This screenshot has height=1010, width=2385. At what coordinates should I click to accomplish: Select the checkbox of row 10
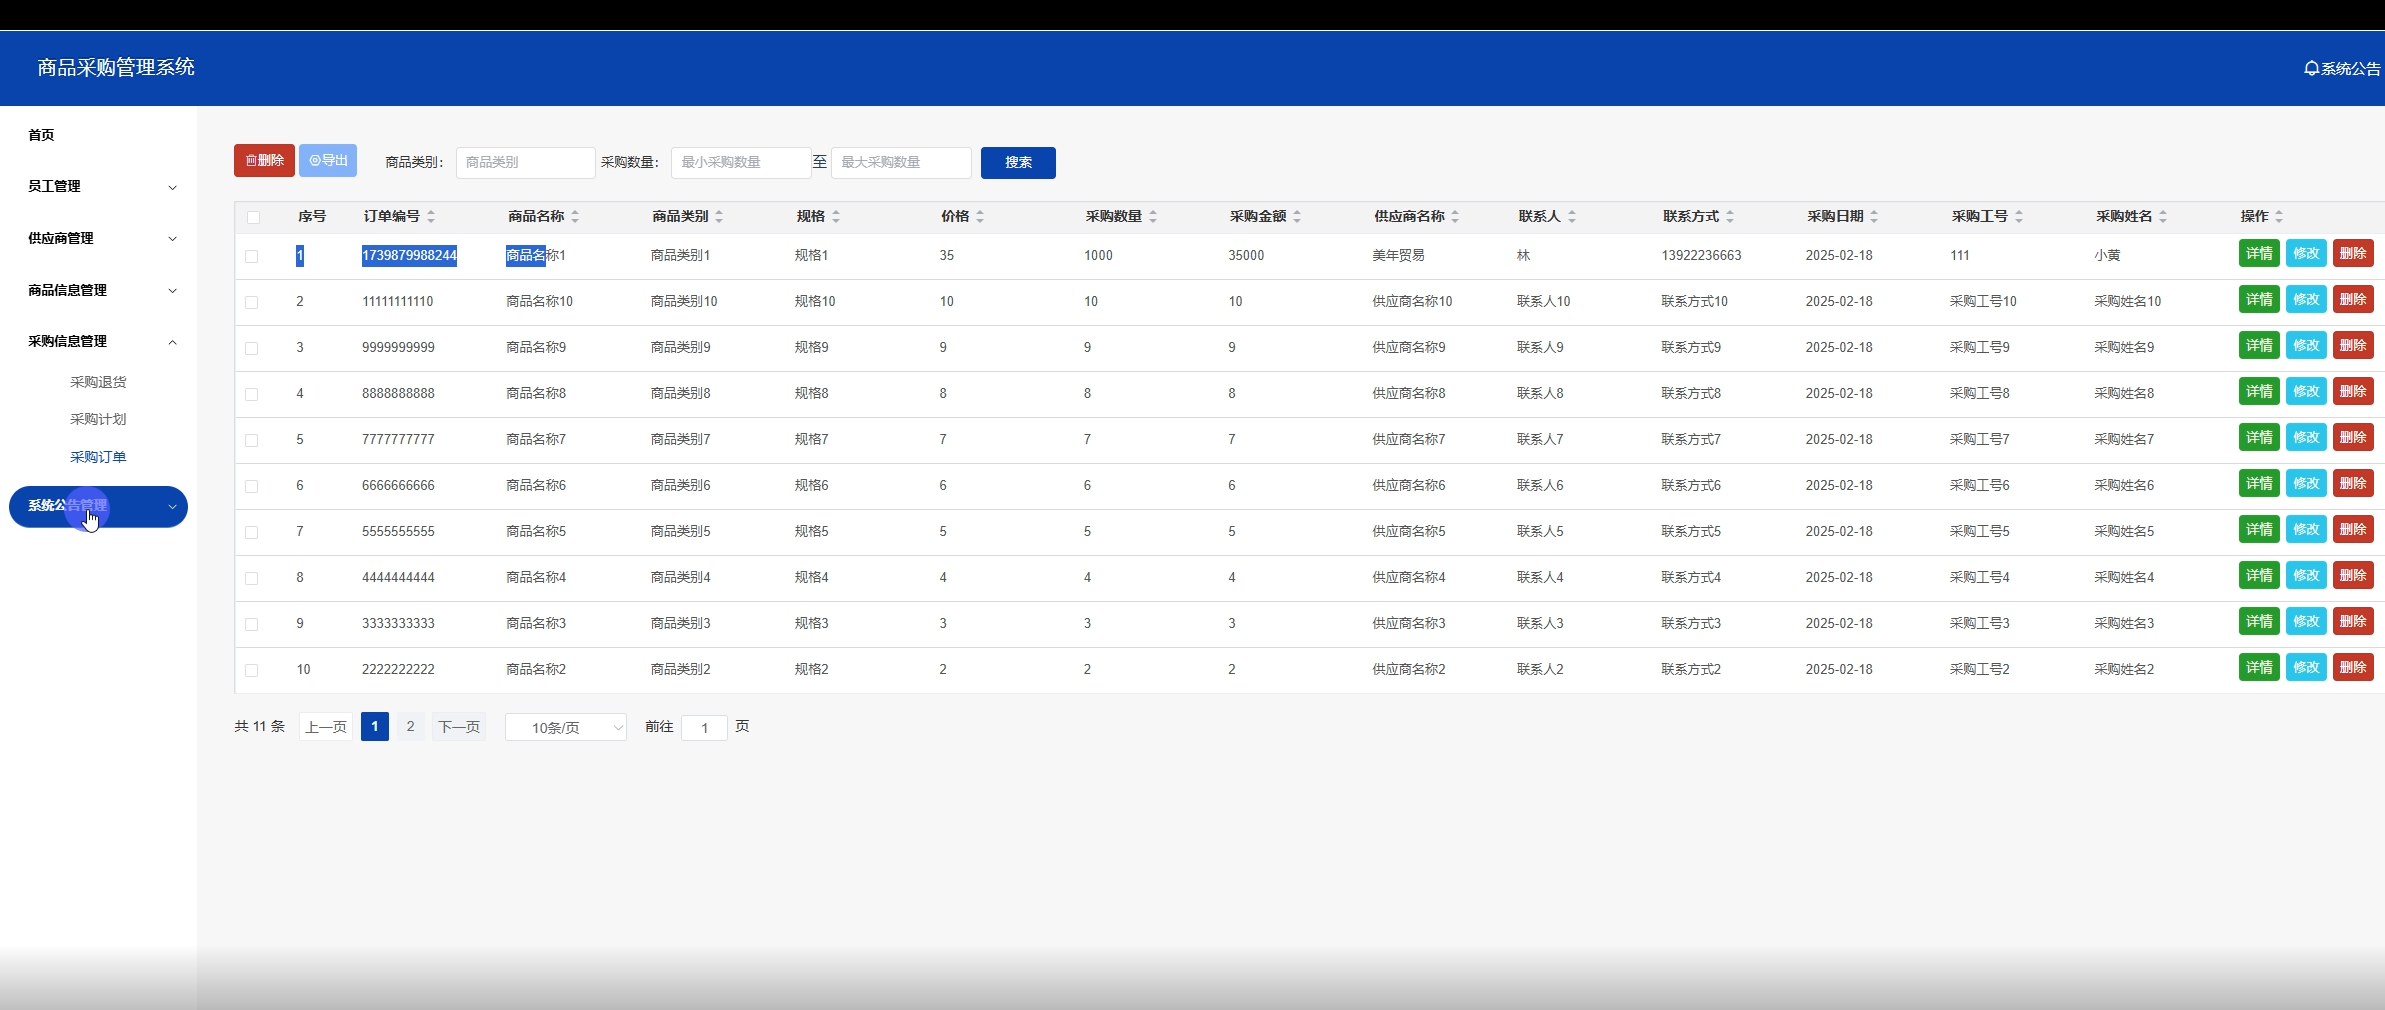[252, 670]
